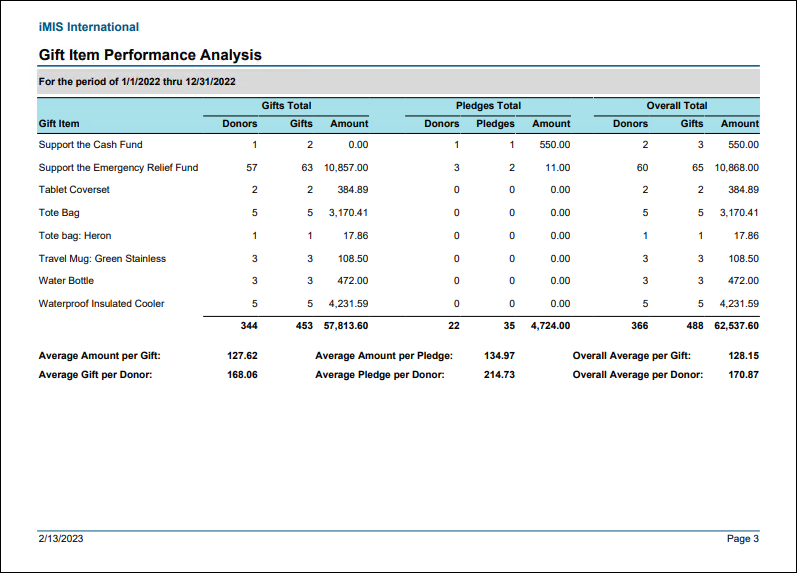Click the 134.97 average pledge value
The image size is (797, 573).
point(499,356)
